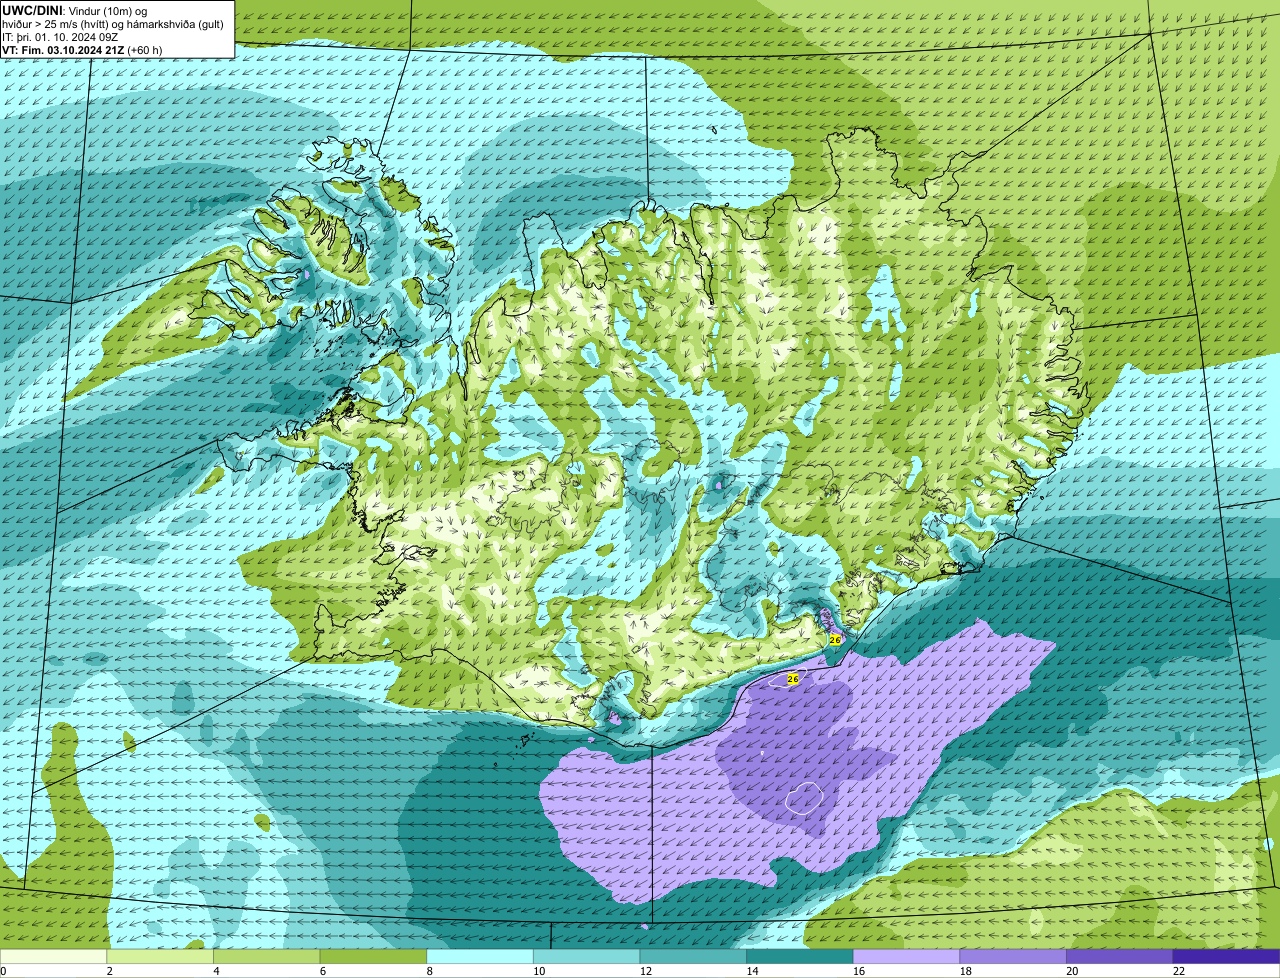Click the scale value "0" on the legend
Viewport: 1280px width, 978px height.
pyautogui.click(x=3, y=971)
